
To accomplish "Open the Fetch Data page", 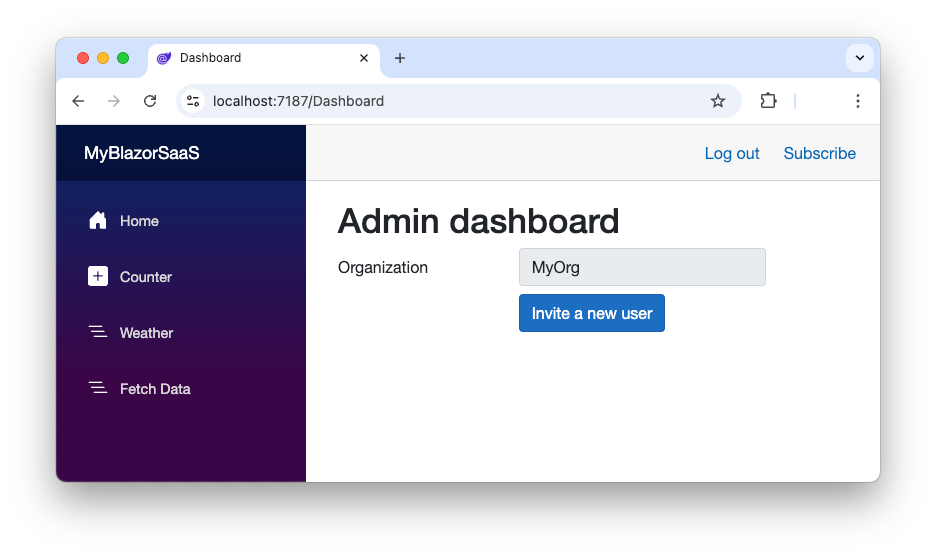I will click(x=155, y=389).
